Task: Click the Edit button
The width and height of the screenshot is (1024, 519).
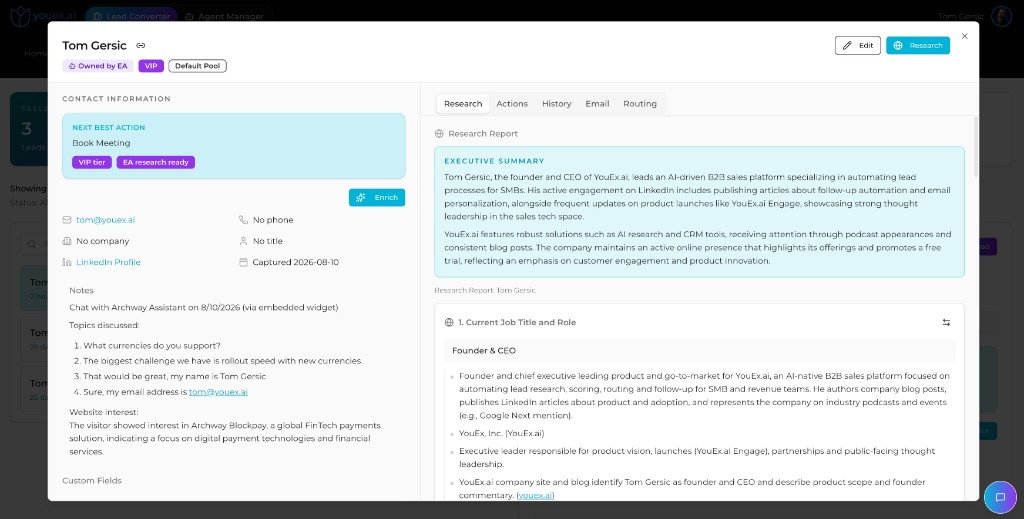Action: tap(857, 46)
